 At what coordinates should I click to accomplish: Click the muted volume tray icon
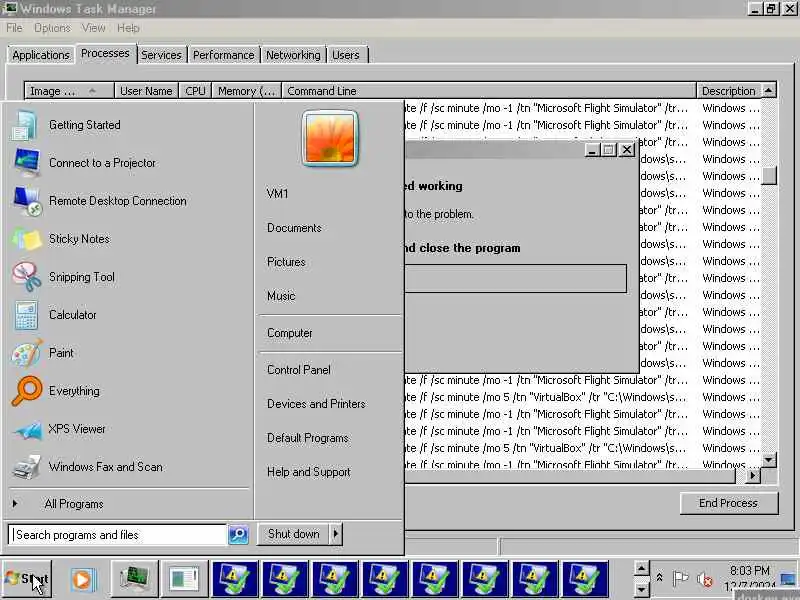(705, 579)
